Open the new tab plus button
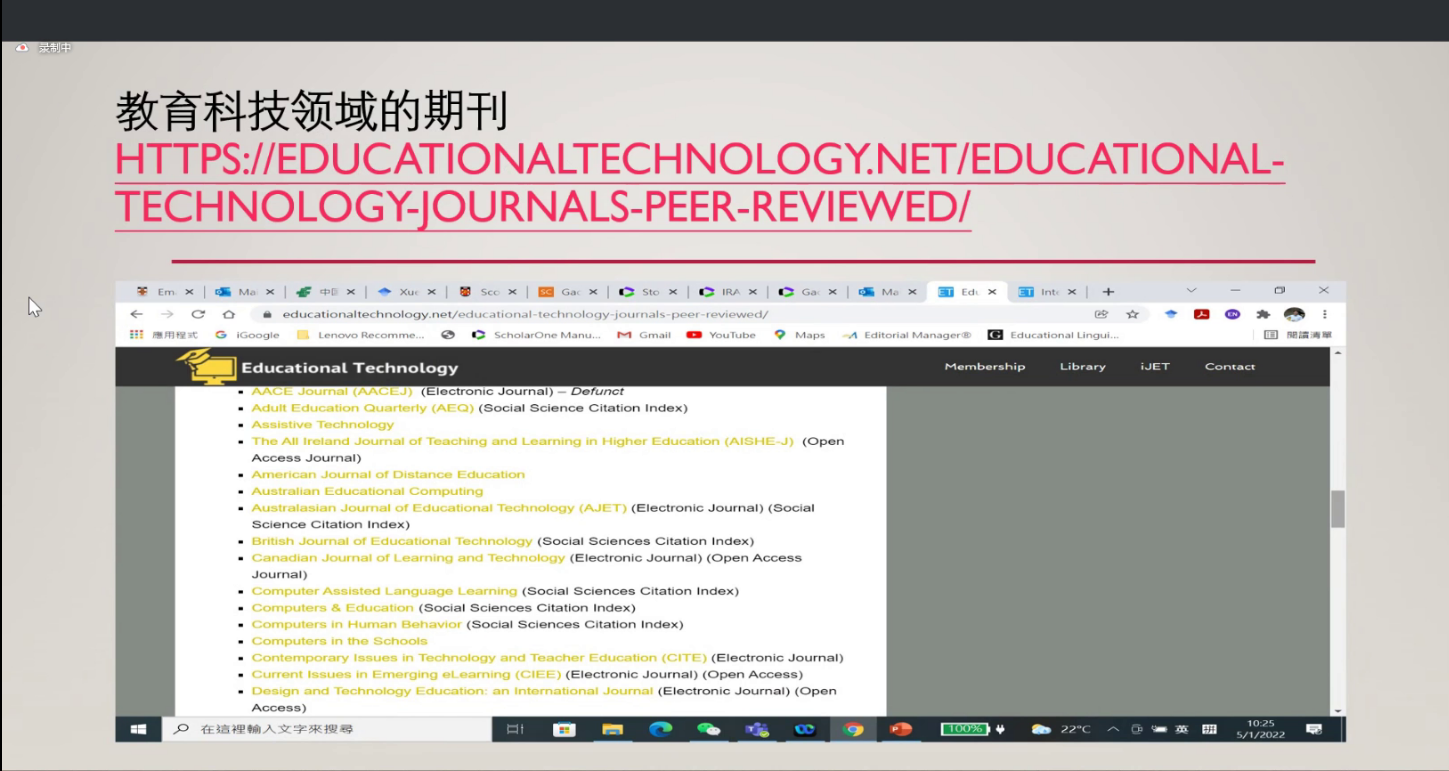This screenshot has height=771, width=1449. tap(1108, 292)
